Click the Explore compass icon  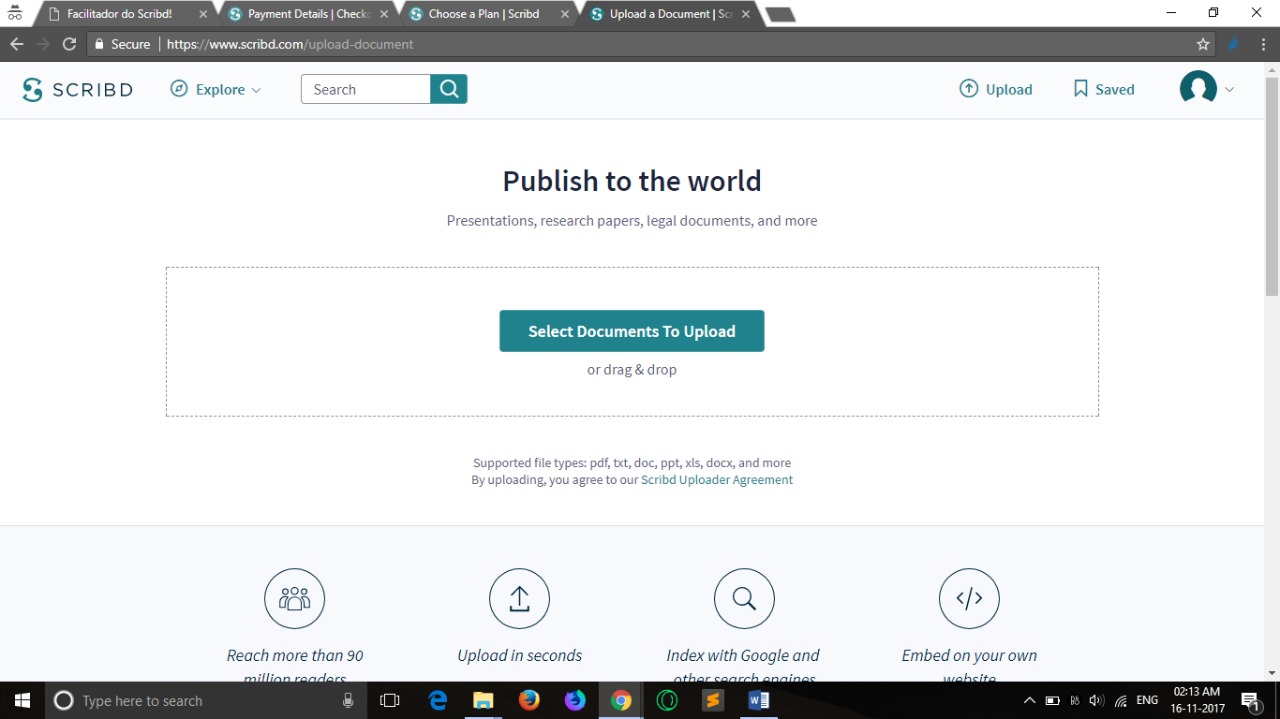179,89
